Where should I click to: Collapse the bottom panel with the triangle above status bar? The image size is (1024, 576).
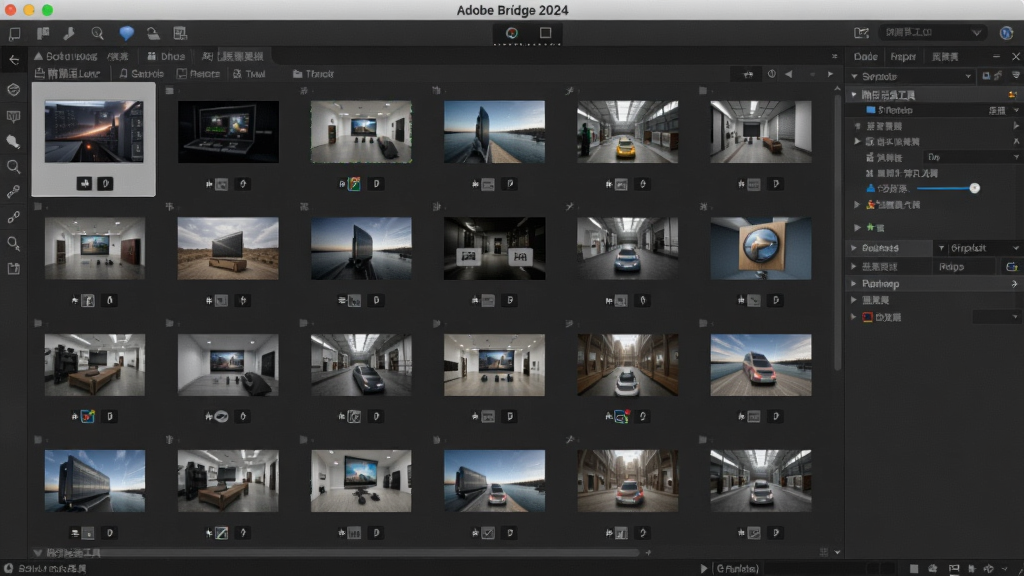(37, 553)
